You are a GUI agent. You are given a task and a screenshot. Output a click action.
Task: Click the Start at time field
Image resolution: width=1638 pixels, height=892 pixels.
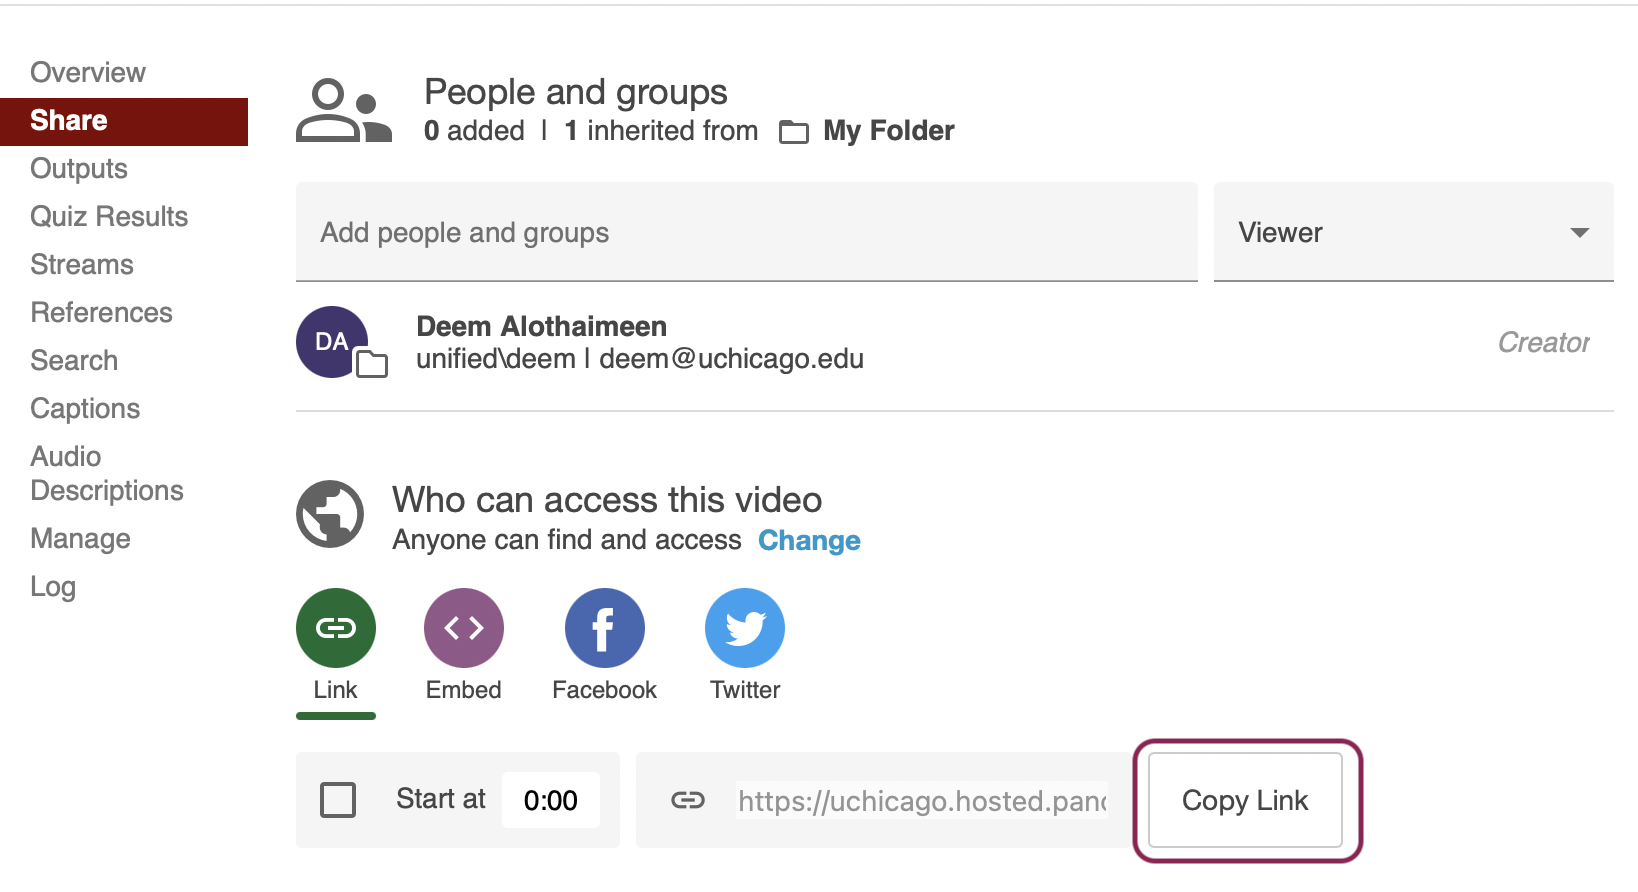pos(551,800)
